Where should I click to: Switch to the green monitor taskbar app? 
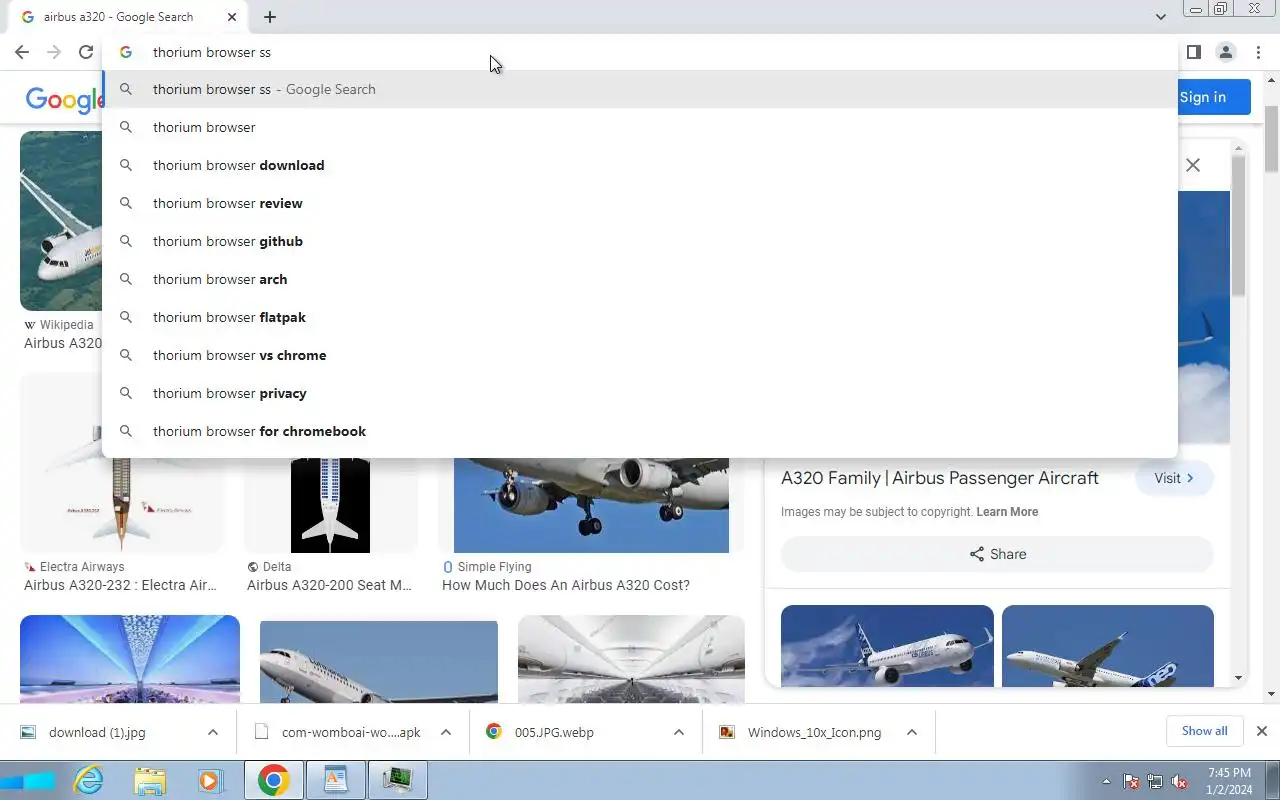pos(398,780)
